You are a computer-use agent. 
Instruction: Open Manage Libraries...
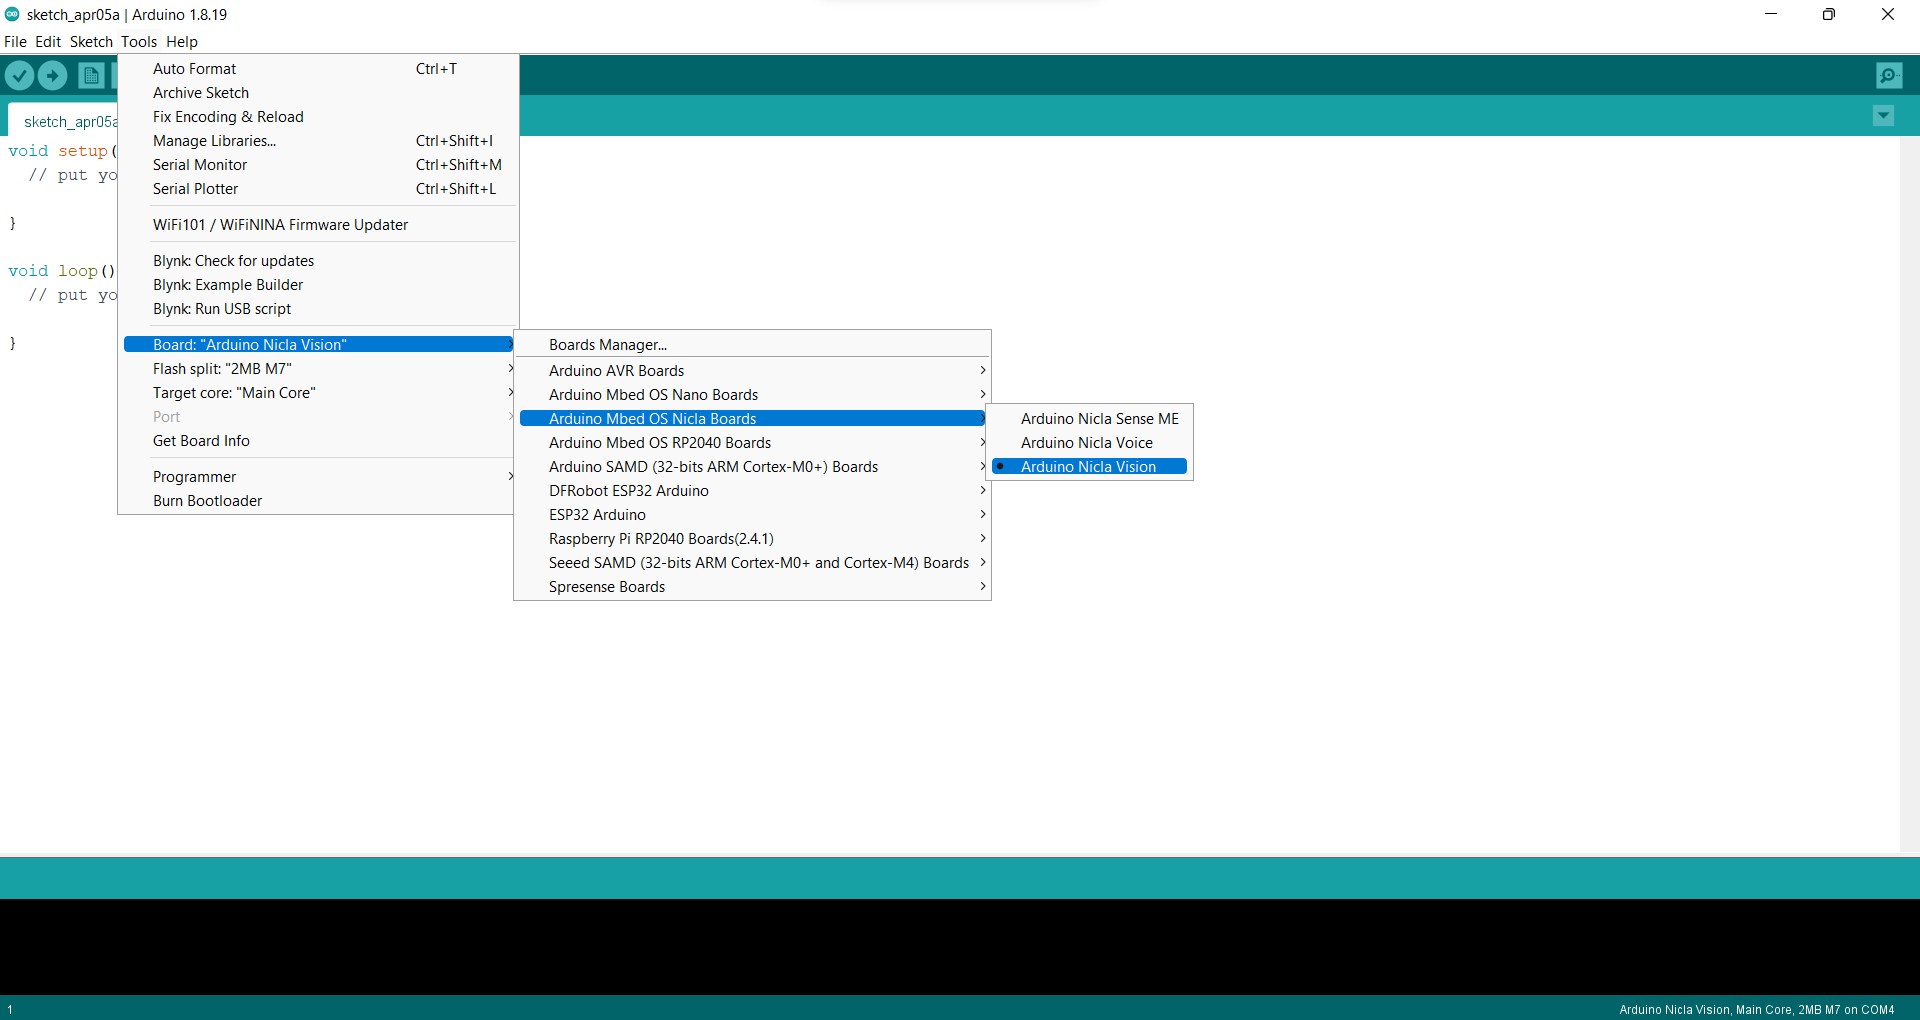[x=318, y=141]
